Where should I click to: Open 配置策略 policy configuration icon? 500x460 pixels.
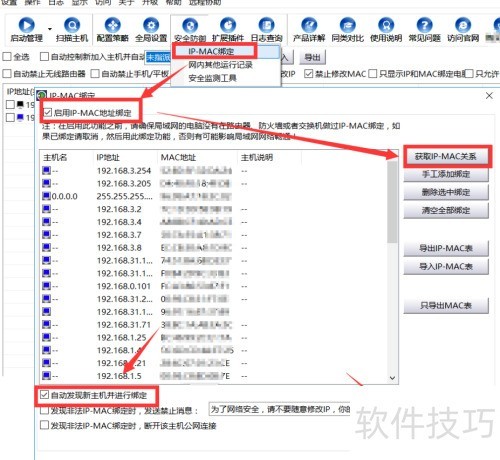click(113, 25)
